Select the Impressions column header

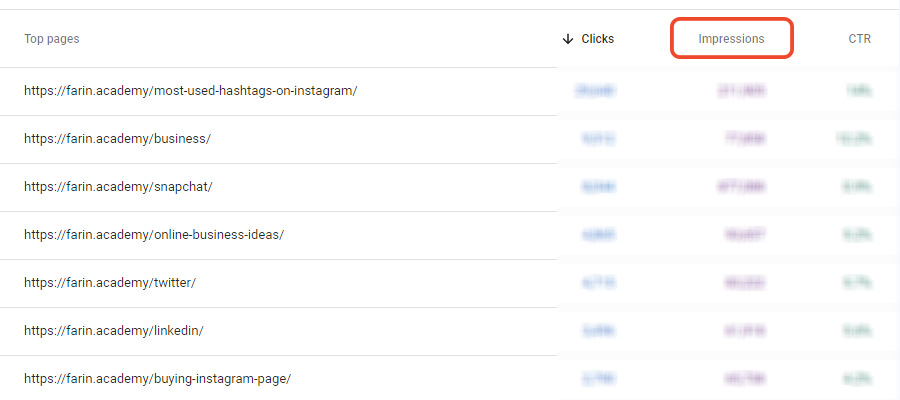[x=731, y=39]
